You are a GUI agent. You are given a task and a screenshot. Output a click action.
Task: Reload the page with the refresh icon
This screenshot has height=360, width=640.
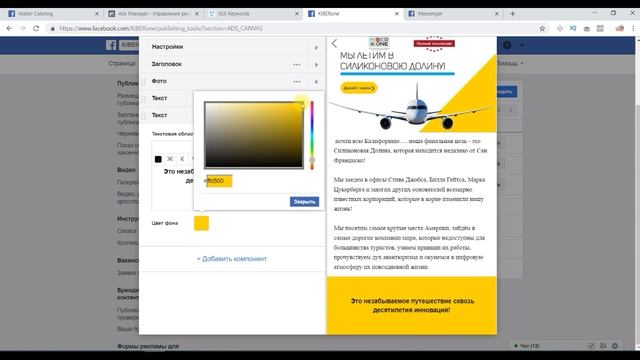(x=36, y=28)
